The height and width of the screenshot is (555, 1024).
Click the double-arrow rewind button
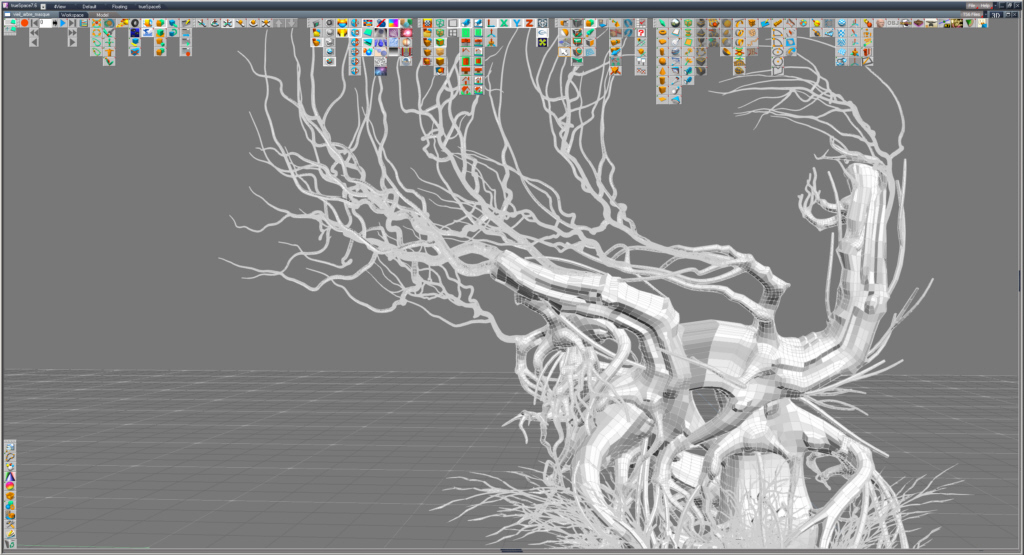click(34, 33)
